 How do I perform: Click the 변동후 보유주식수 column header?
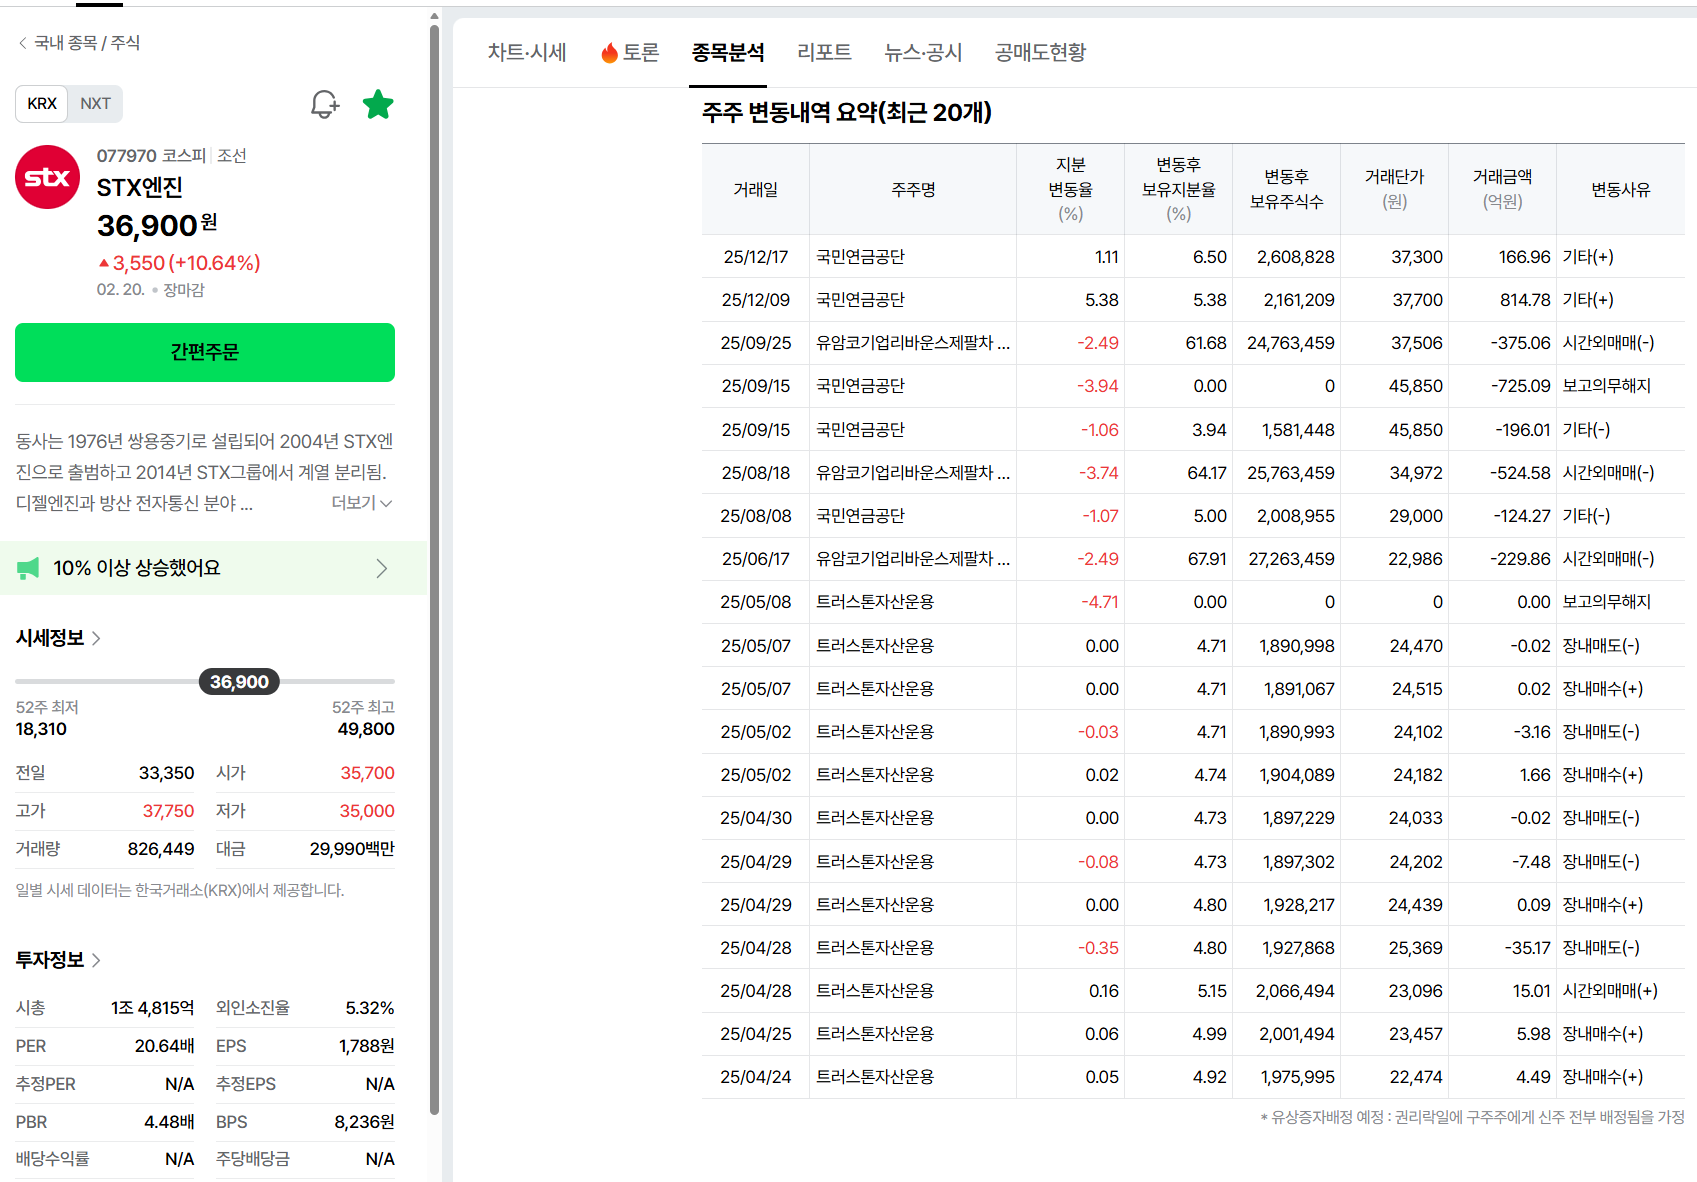[1286, 190]
